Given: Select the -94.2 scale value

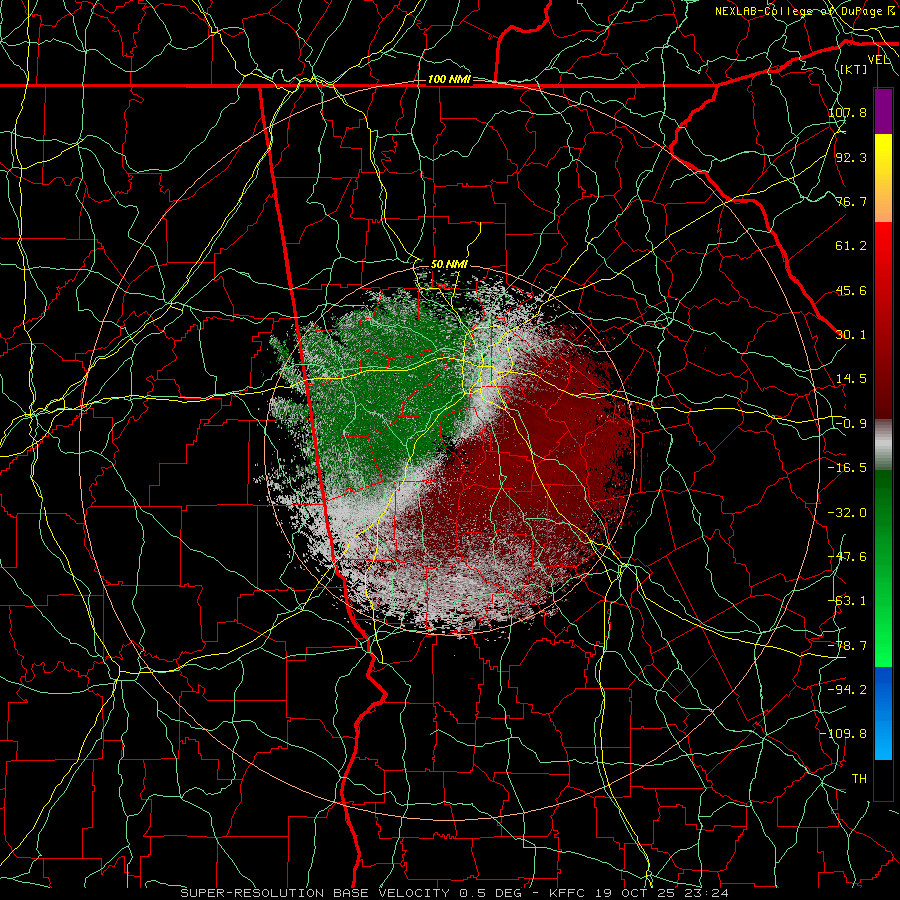Looking at the screenshot, I should [847, 690].
